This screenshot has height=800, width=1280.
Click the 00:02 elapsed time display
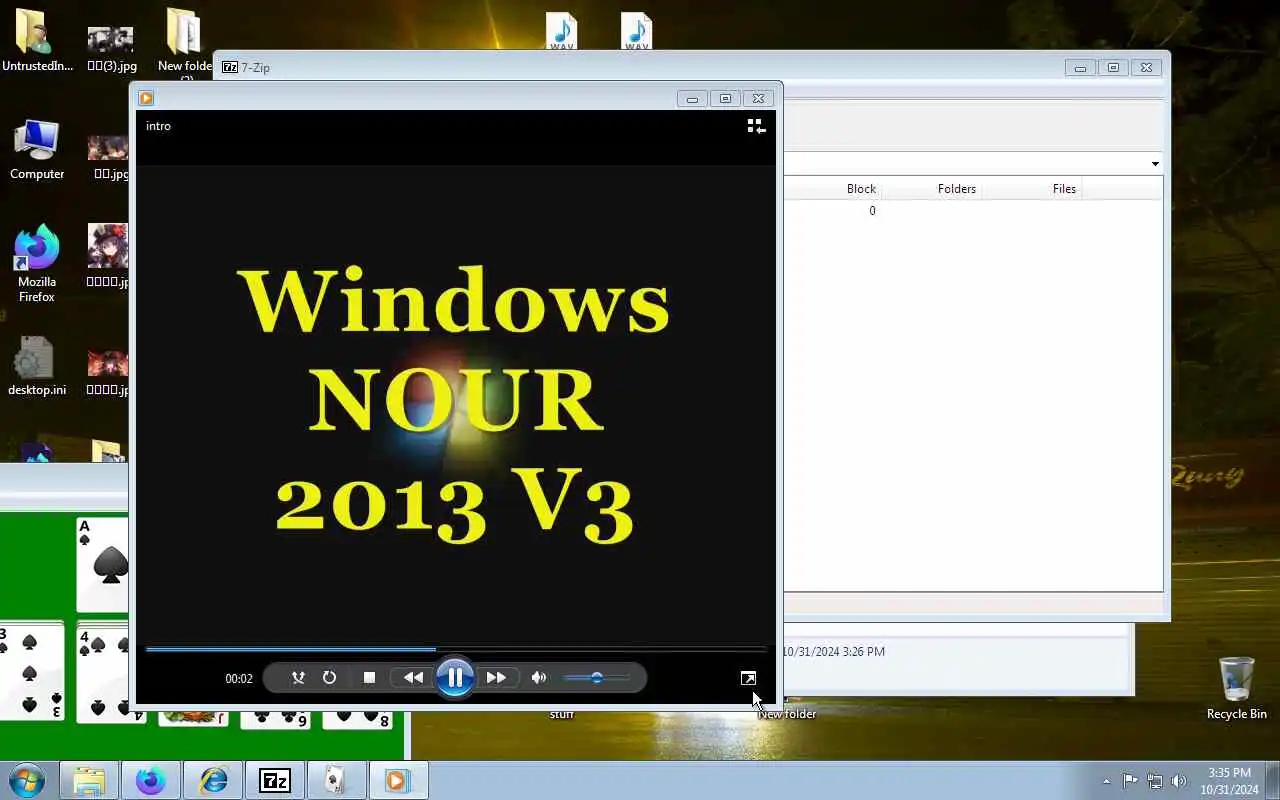239,679
